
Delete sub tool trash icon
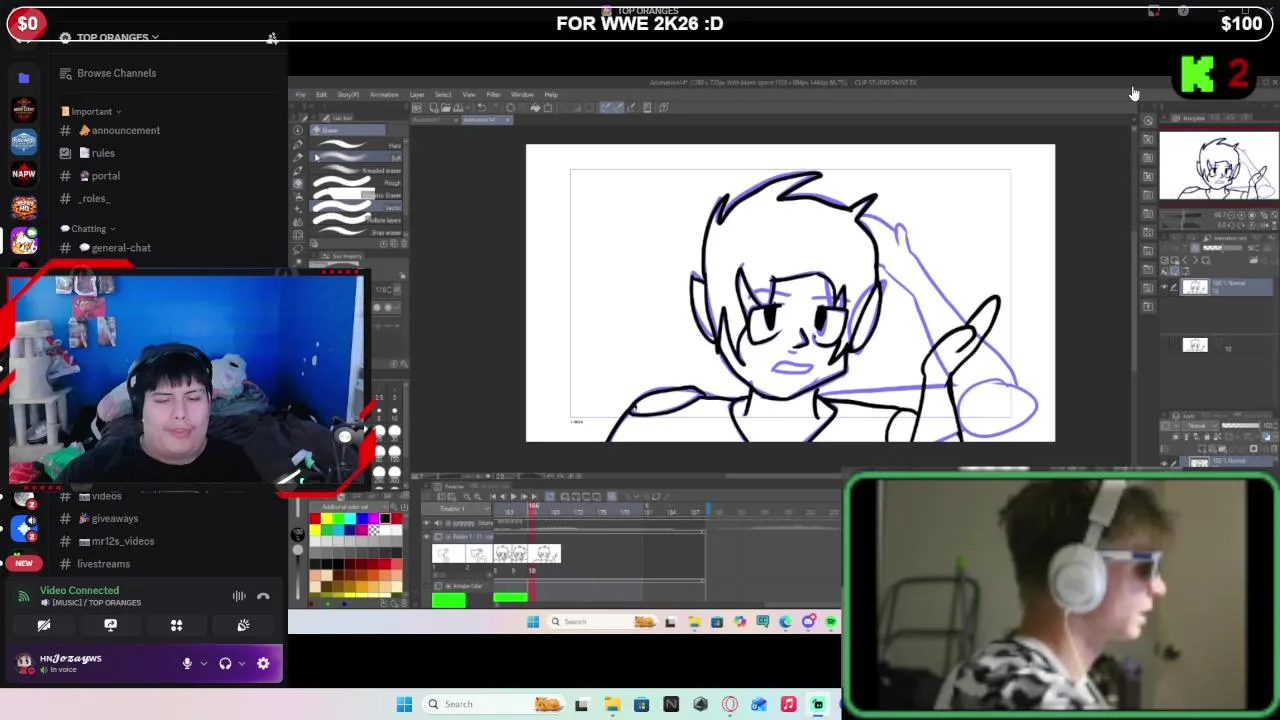(402, 243)
